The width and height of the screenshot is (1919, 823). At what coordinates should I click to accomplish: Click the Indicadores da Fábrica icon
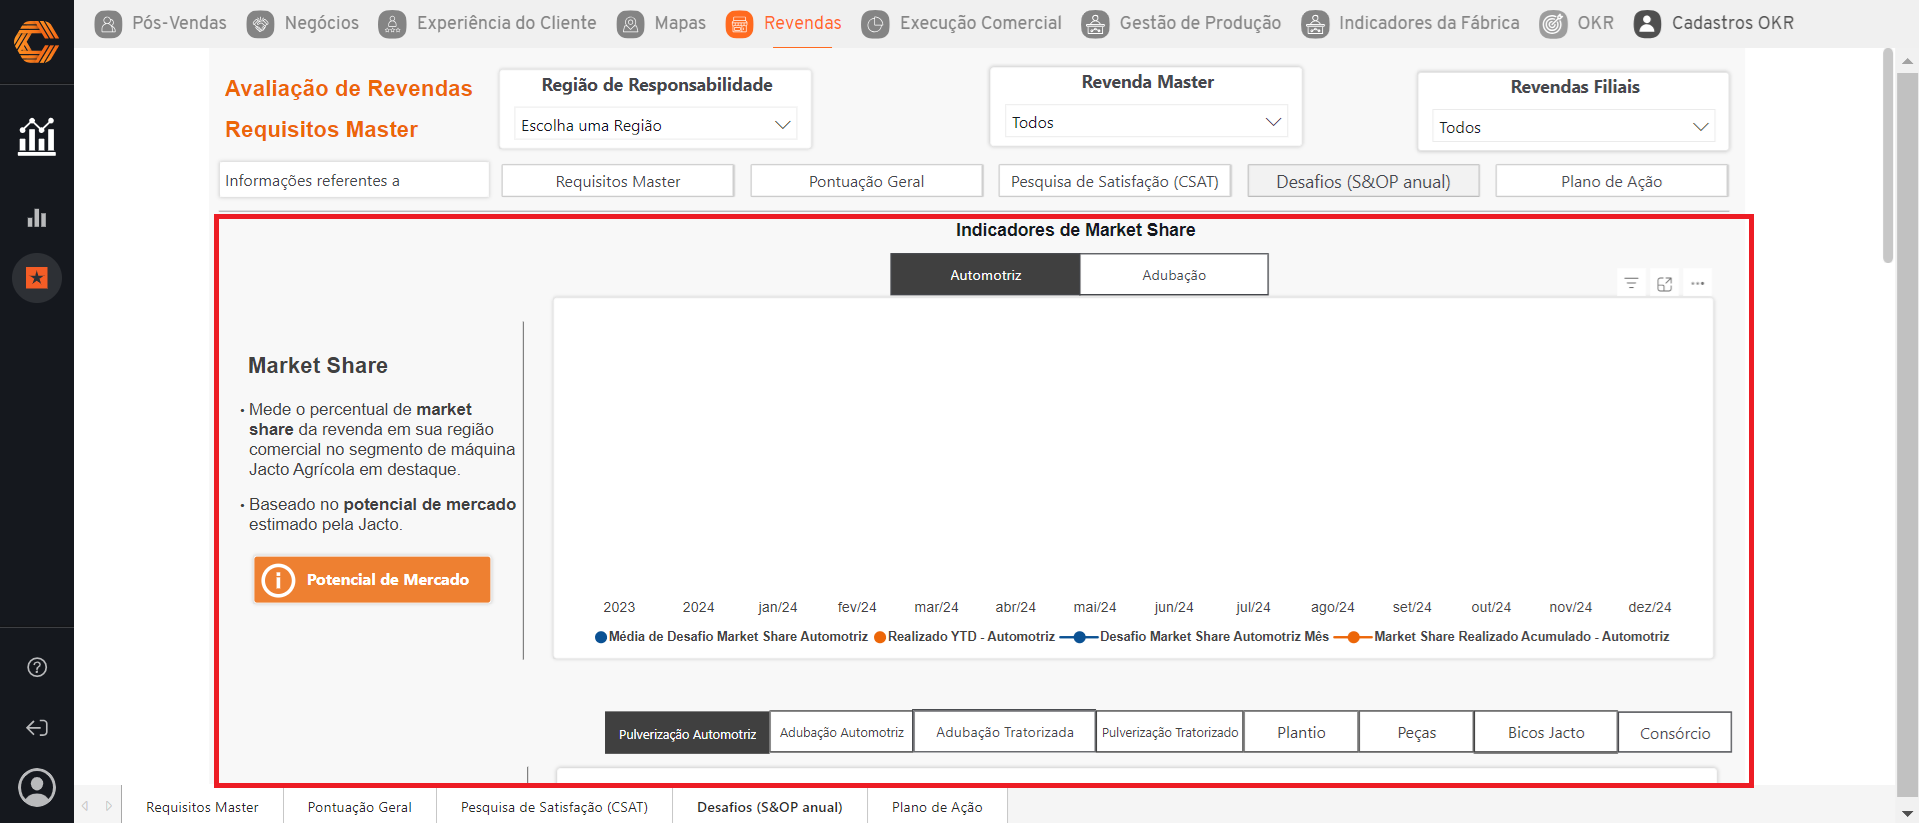pos(1315,24)
